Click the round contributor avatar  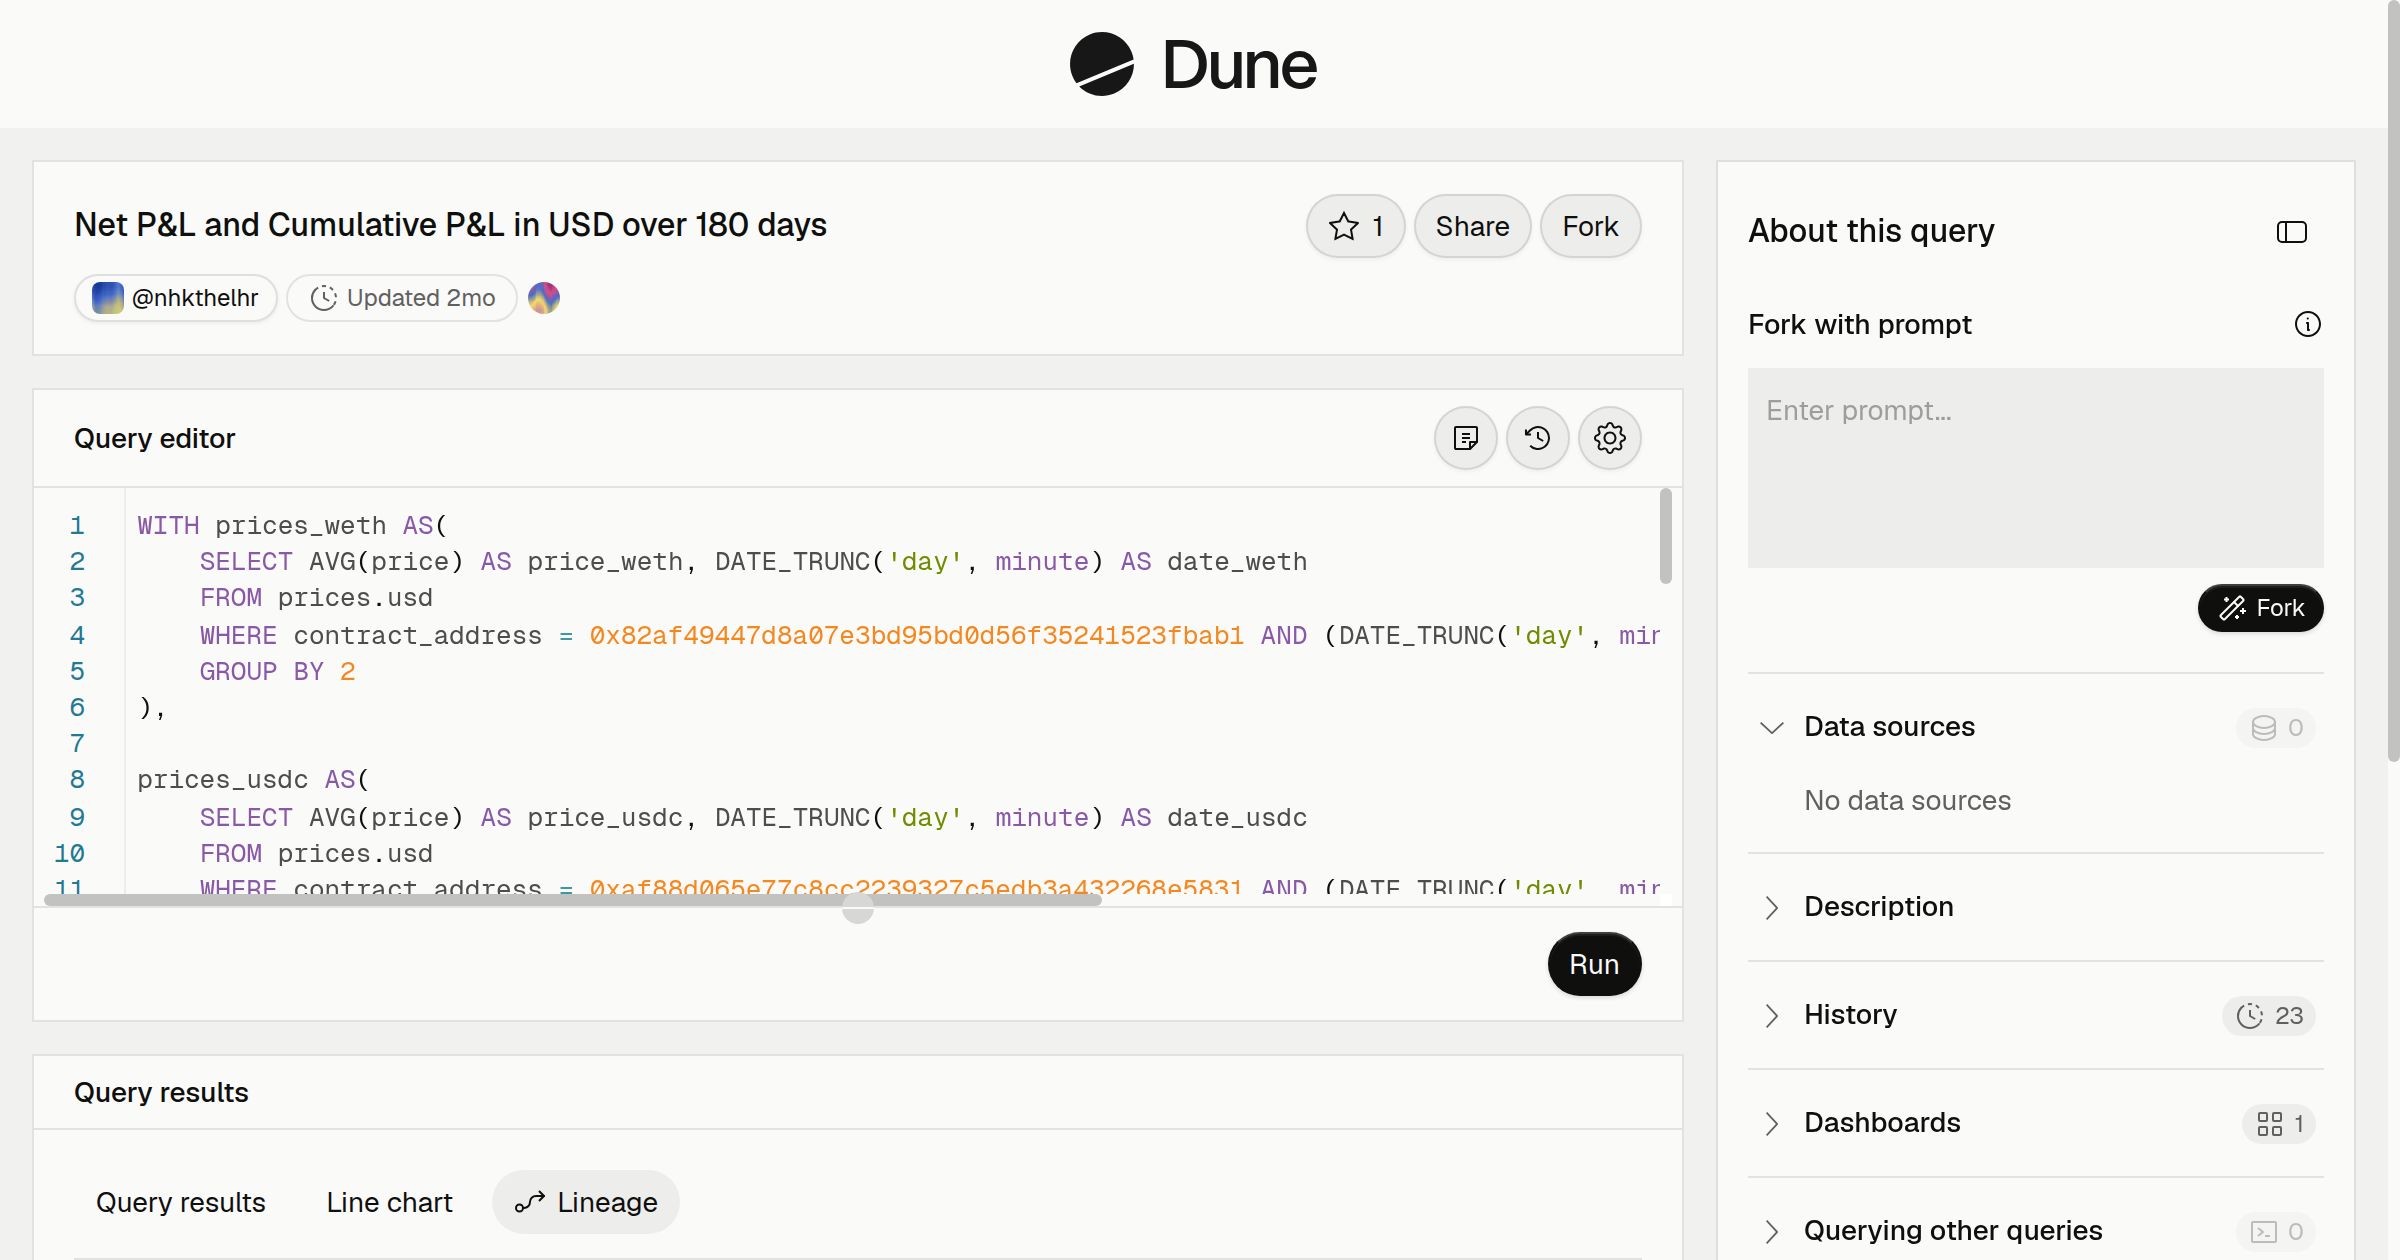point(543,298)
